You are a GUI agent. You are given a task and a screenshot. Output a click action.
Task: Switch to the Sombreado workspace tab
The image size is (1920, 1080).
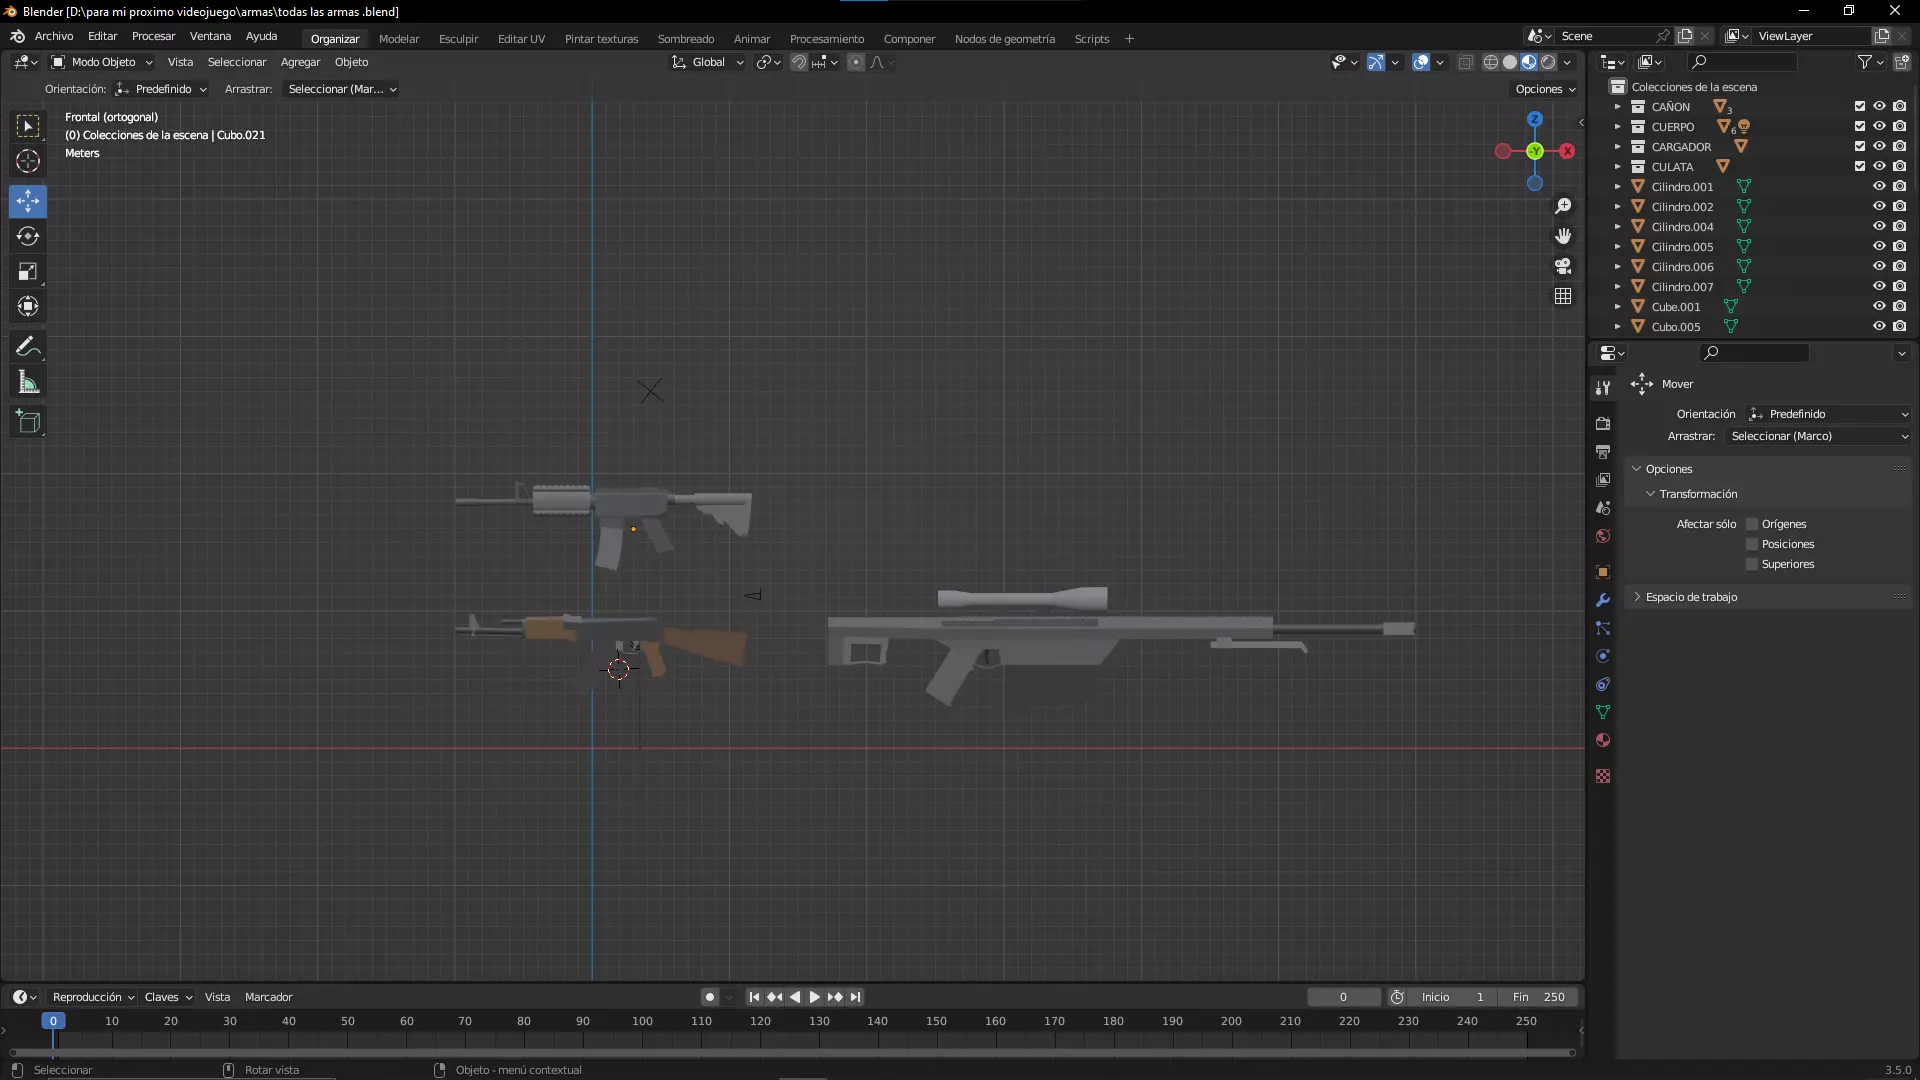pyautogui.click(x=685, y=39)
